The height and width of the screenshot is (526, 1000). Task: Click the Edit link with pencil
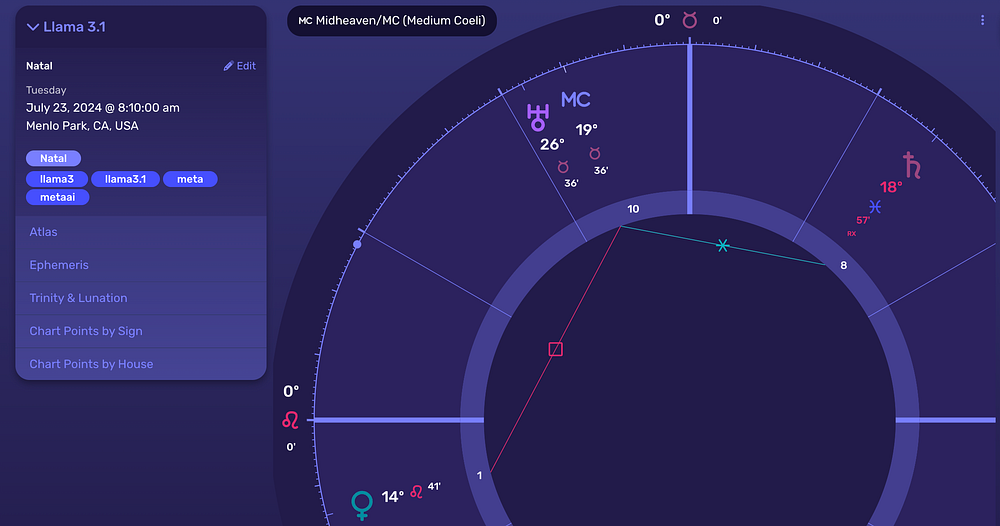240,66
